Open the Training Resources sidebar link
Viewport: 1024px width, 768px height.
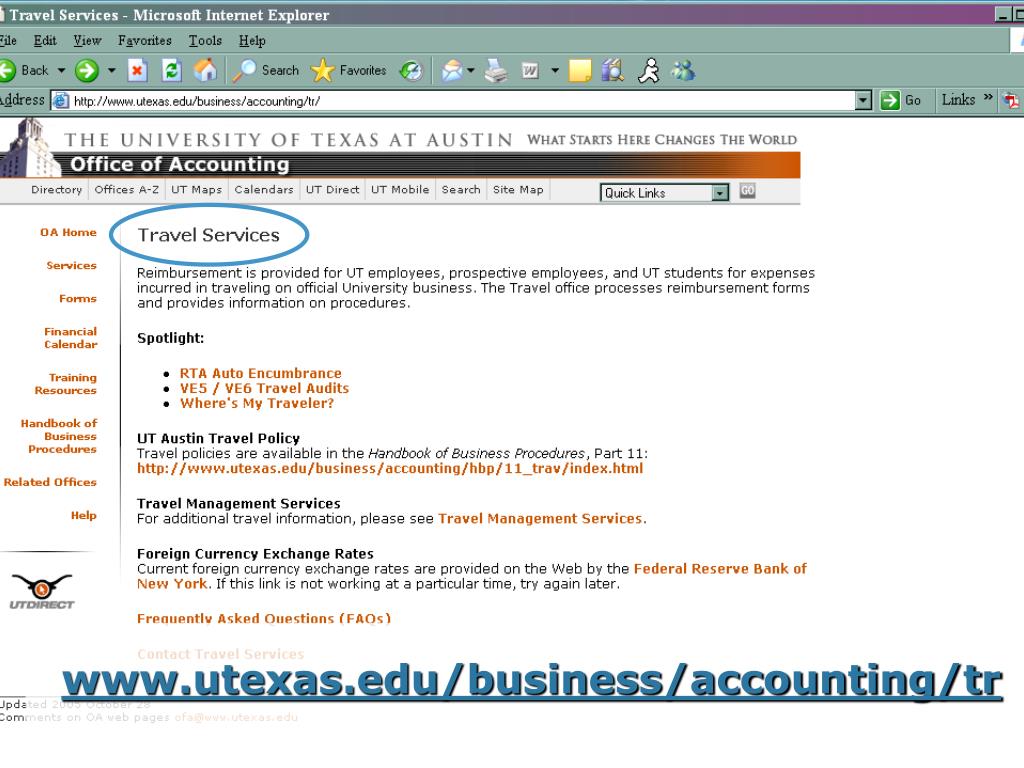pyautogui.click(x=65, y=384)
